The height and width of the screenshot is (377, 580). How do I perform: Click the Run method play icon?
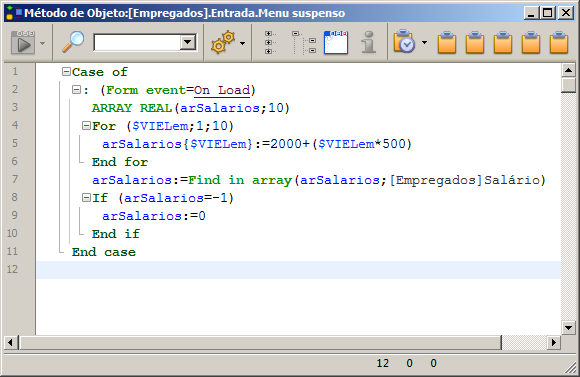point(23,43)
